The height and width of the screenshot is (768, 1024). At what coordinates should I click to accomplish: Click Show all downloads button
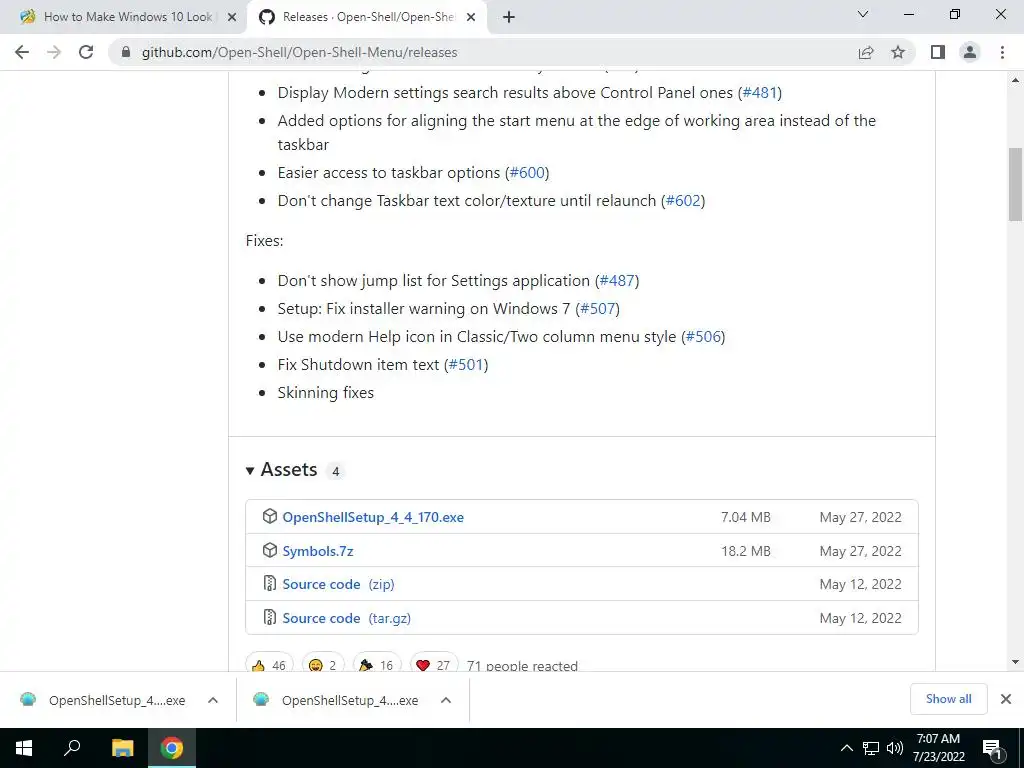948,699
